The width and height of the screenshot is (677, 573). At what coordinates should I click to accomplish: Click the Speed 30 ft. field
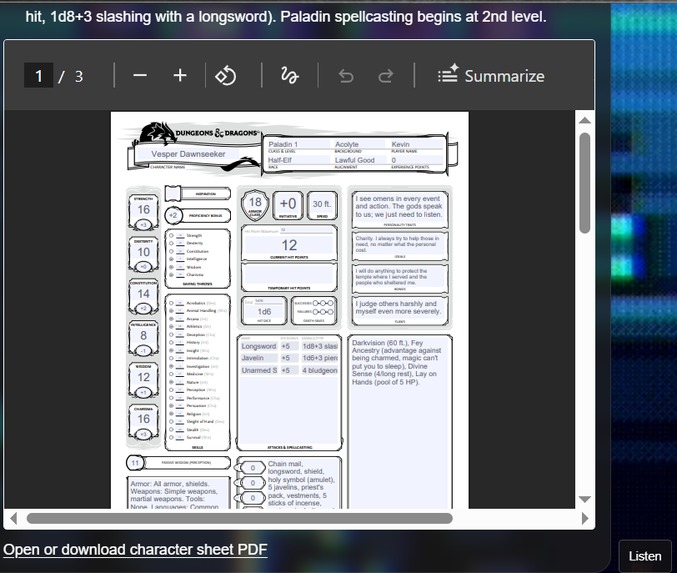(x=322, y=204)
